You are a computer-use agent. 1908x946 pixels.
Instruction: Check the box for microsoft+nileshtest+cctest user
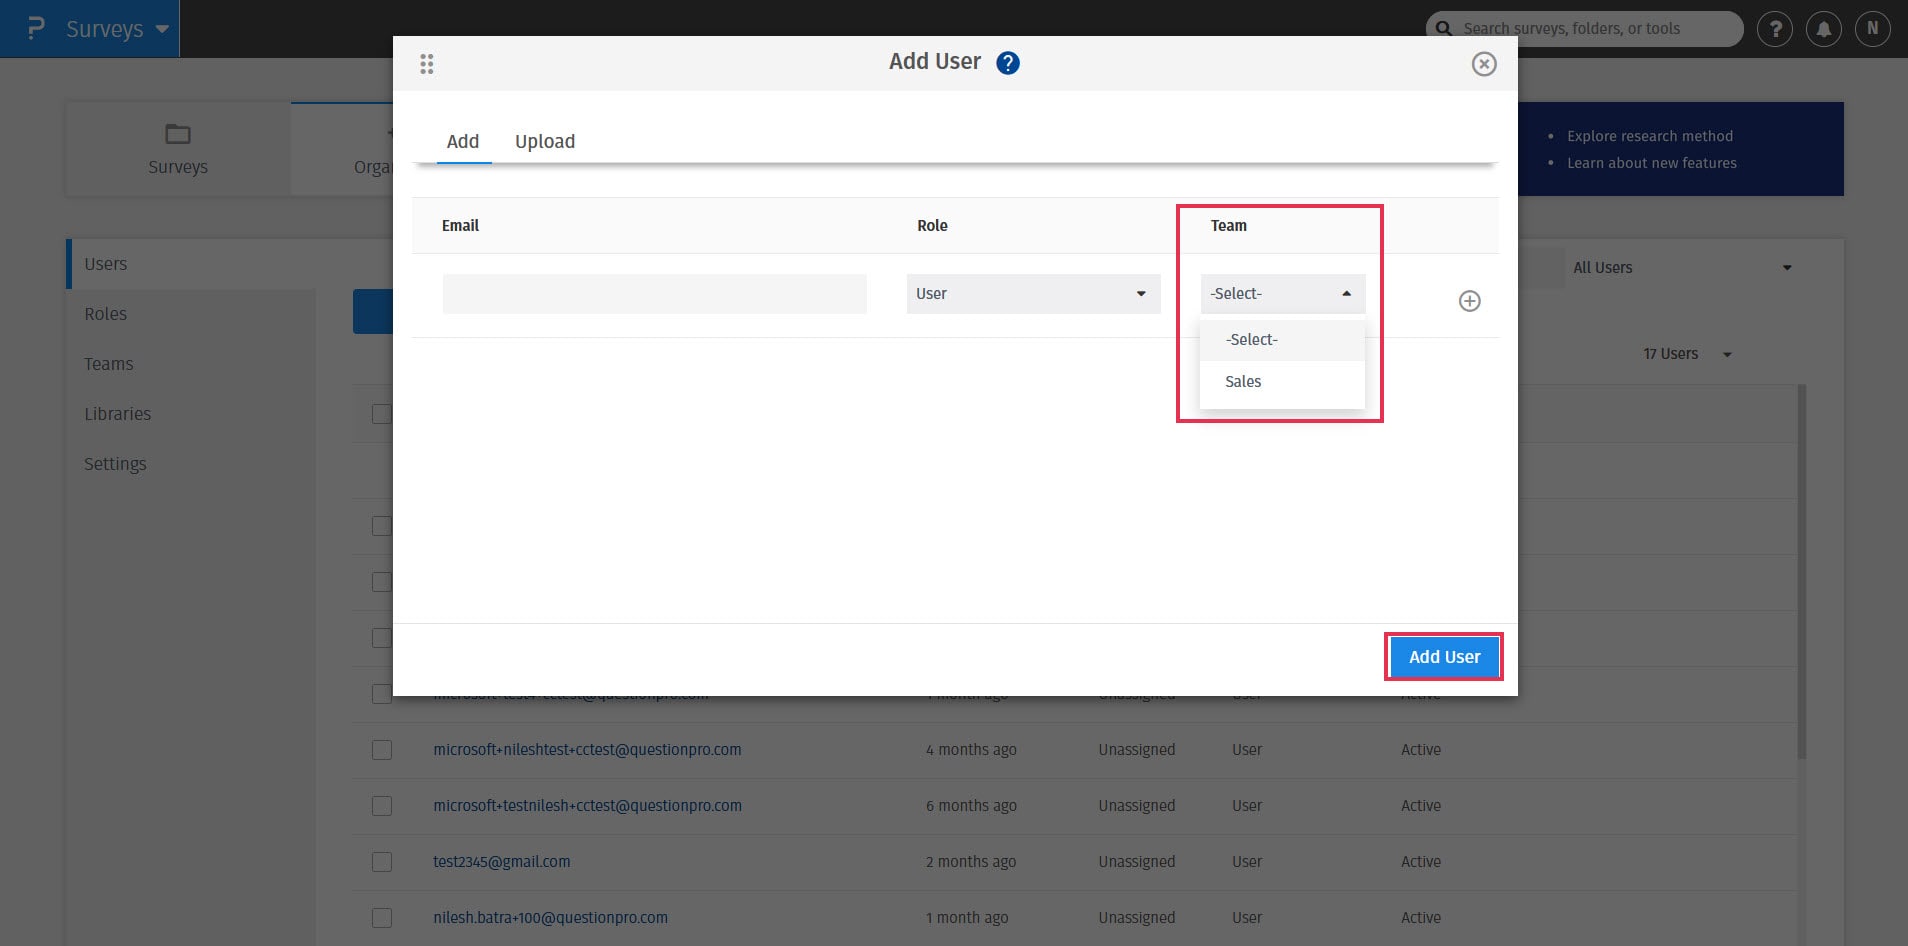(382, 750)
